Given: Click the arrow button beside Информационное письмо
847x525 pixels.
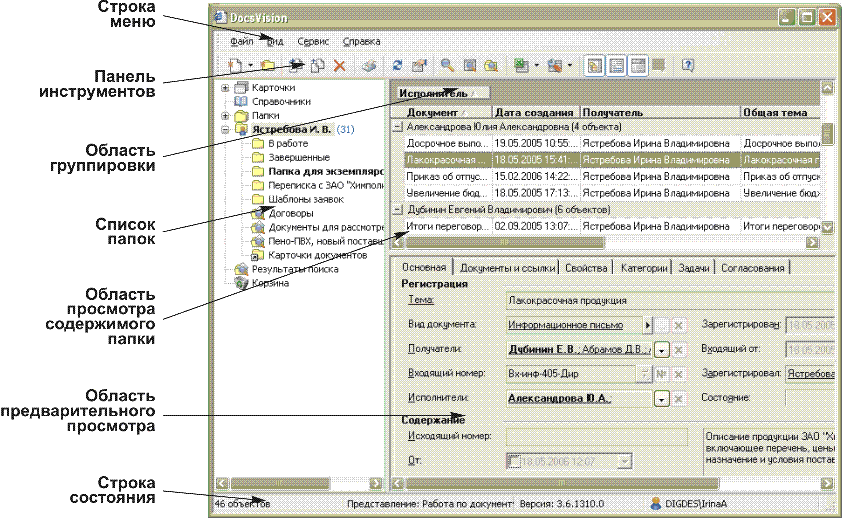Looking at the screenshot, I should pos(647,325).
